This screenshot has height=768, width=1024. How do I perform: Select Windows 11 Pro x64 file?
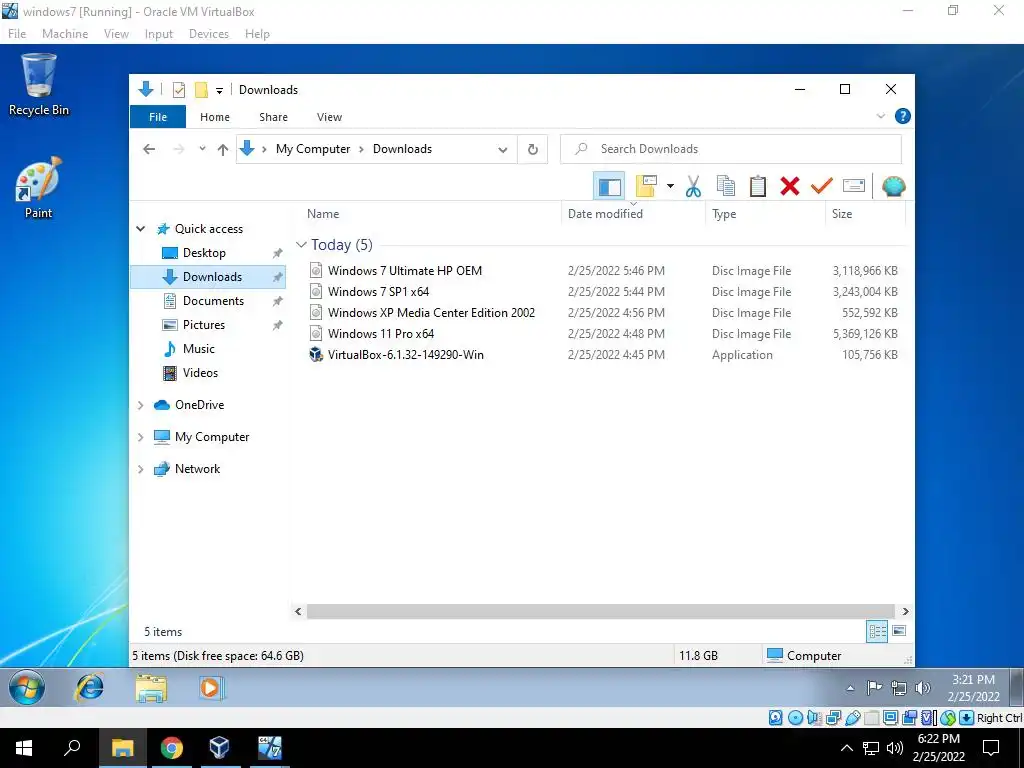(381, 334)
